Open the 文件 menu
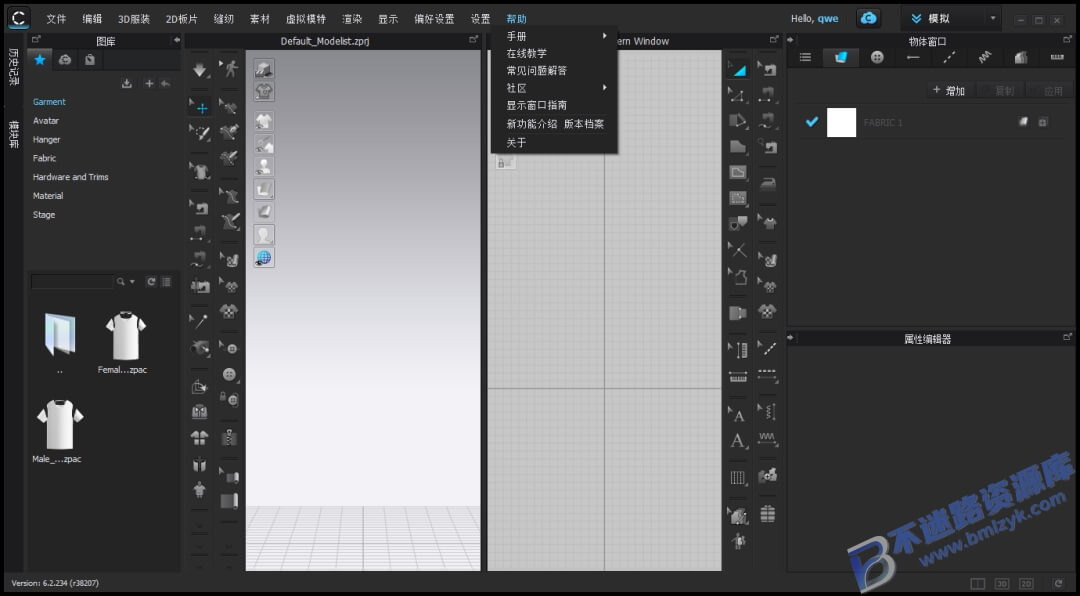 56,19
